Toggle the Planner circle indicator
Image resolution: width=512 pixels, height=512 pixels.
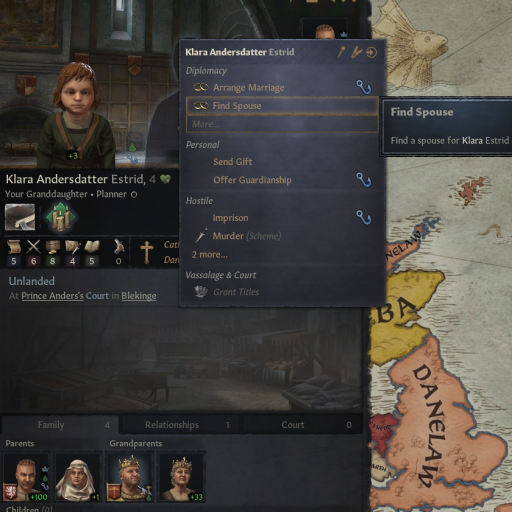[x=134, y=195]
